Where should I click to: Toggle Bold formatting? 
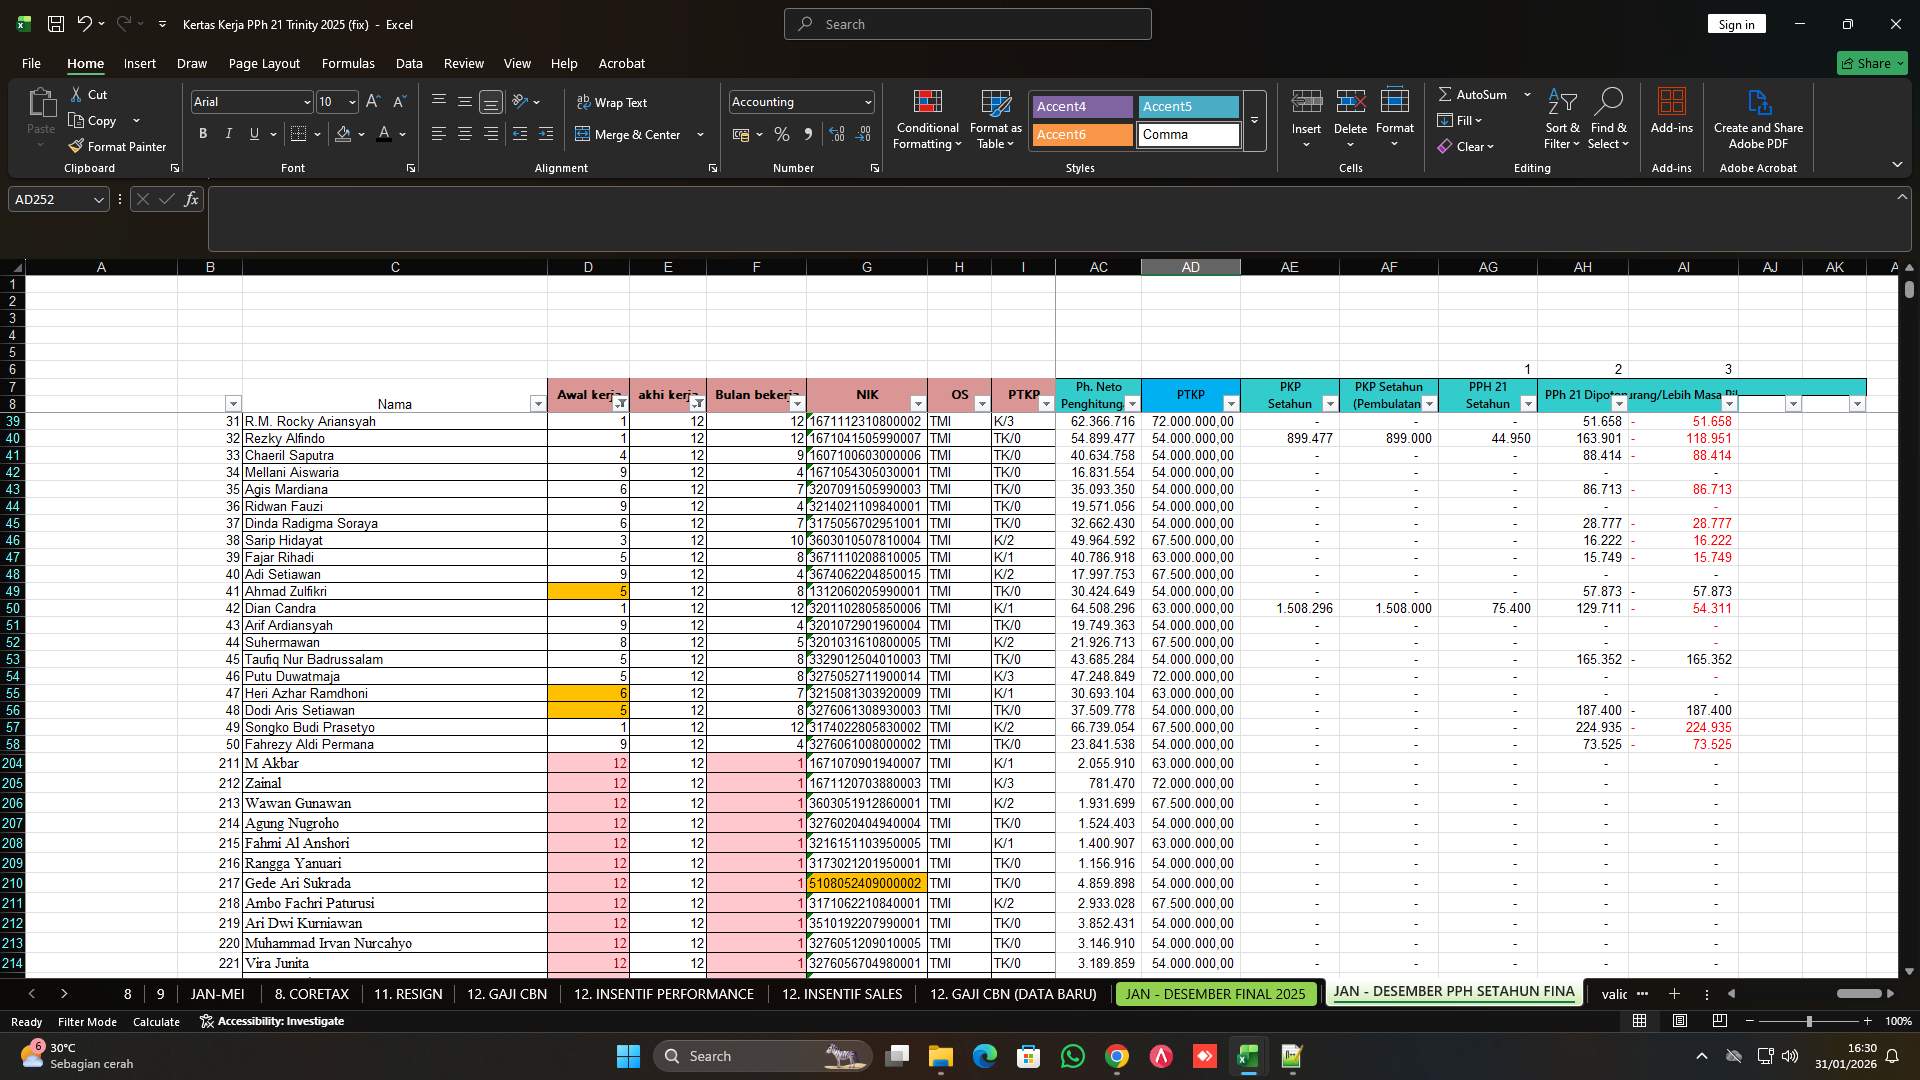202,133
